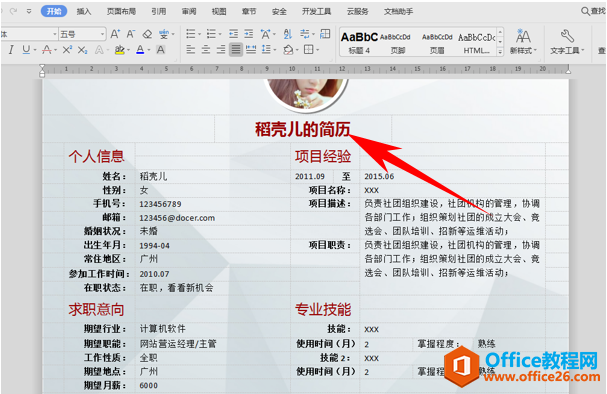
Task: Click the decrease font size icon
Action: coord(131,34)
